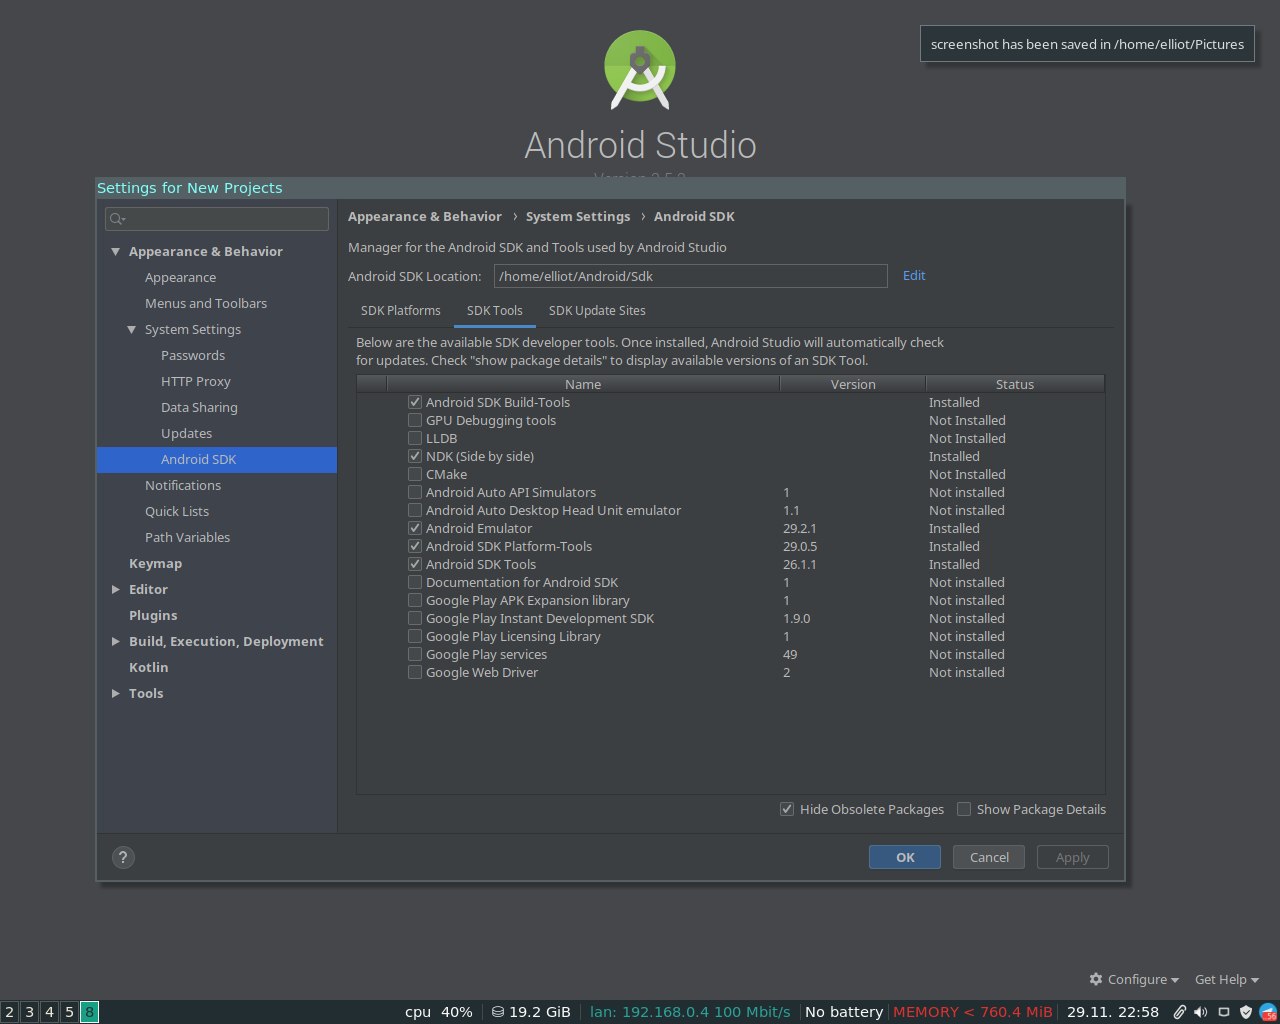Screen dimensions: 1280x1024
Task: Sort by Name column header
Action: click(583, 384)
